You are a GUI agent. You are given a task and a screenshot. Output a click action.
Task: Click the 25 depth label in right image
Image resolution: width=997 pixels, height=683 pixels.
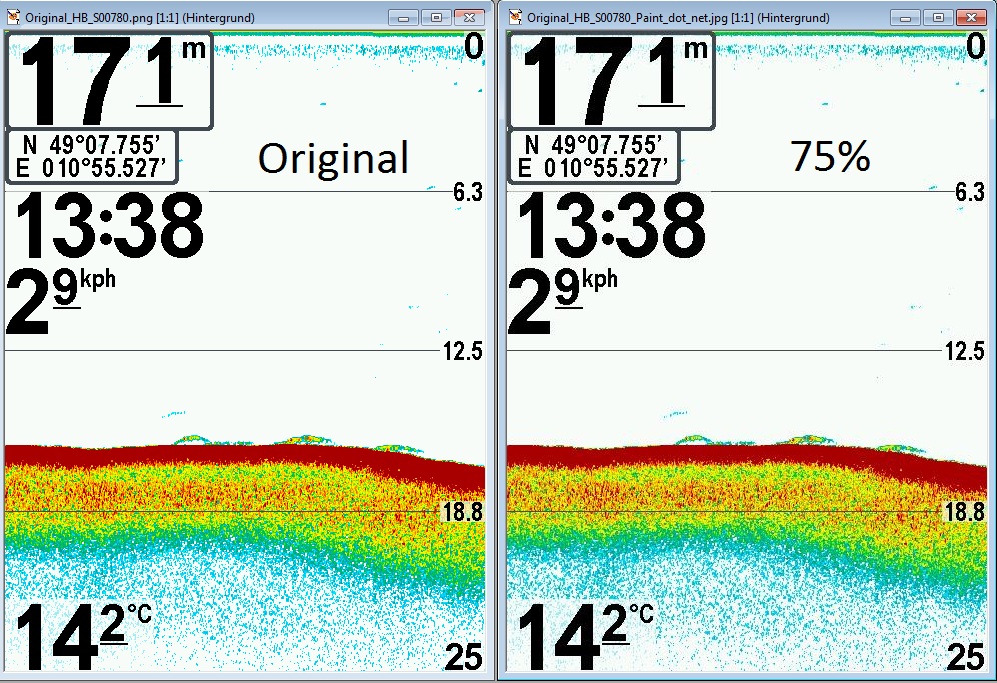click(965, 657)
